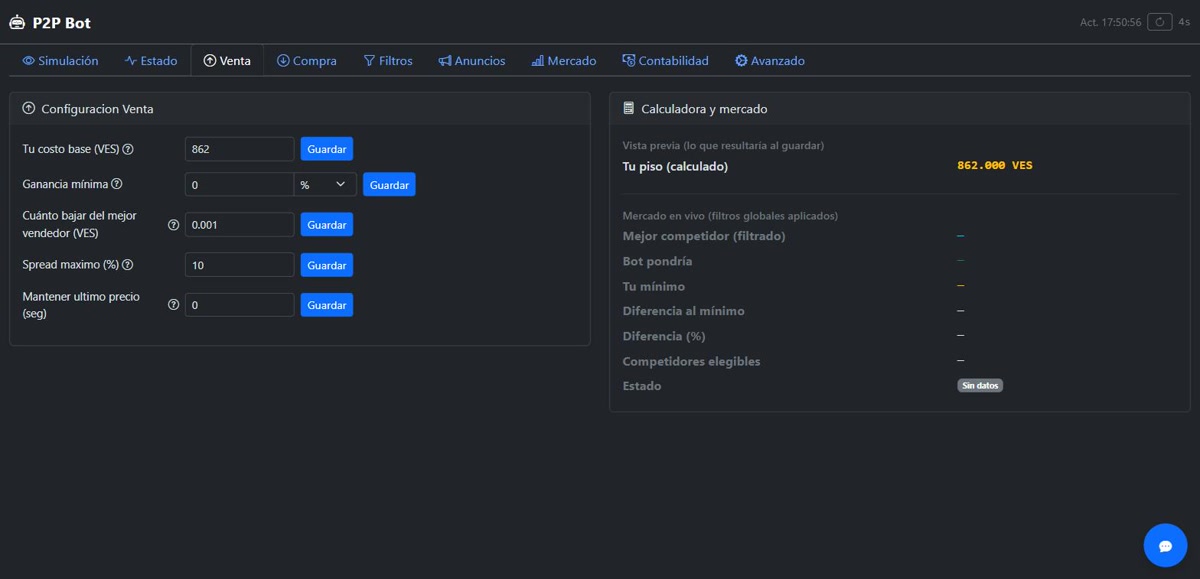Image resolution: width=1200 pixels, height=579 pixels.
Task: Focus the Ganancia mínima input field
Action: coord(240,184)
